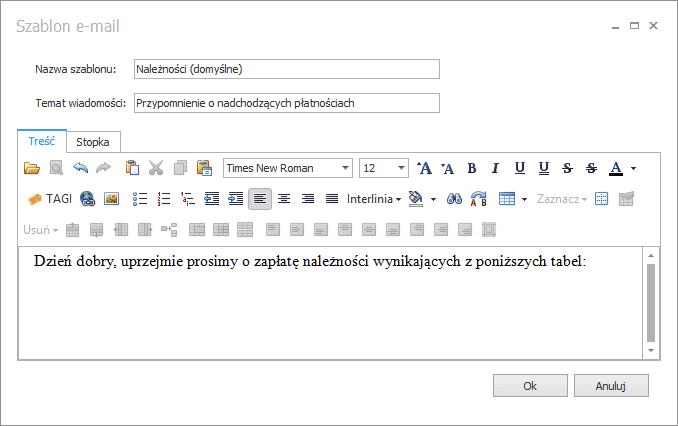The width and height of the screenshot is (678, 426).
Task: Decrease paragraph indent
Action: coord(212,199)
